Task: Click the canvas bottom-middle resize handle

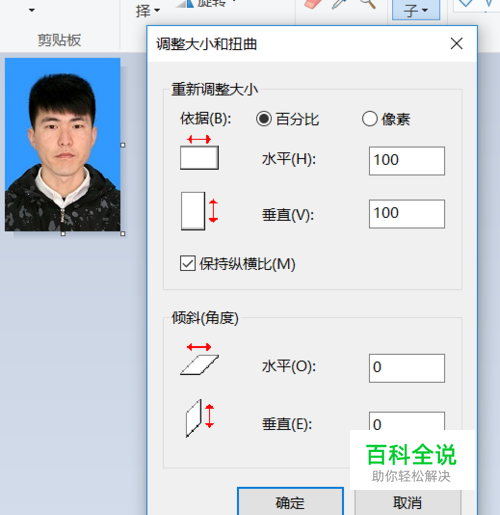Action: [x=63, y=234]
